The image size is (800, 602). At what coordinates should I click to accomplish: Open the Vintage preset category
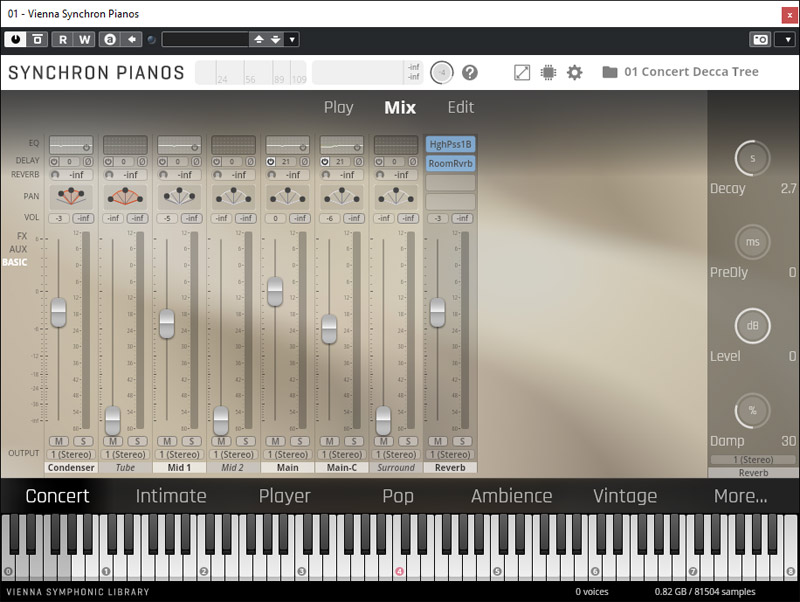click(626, 495)
